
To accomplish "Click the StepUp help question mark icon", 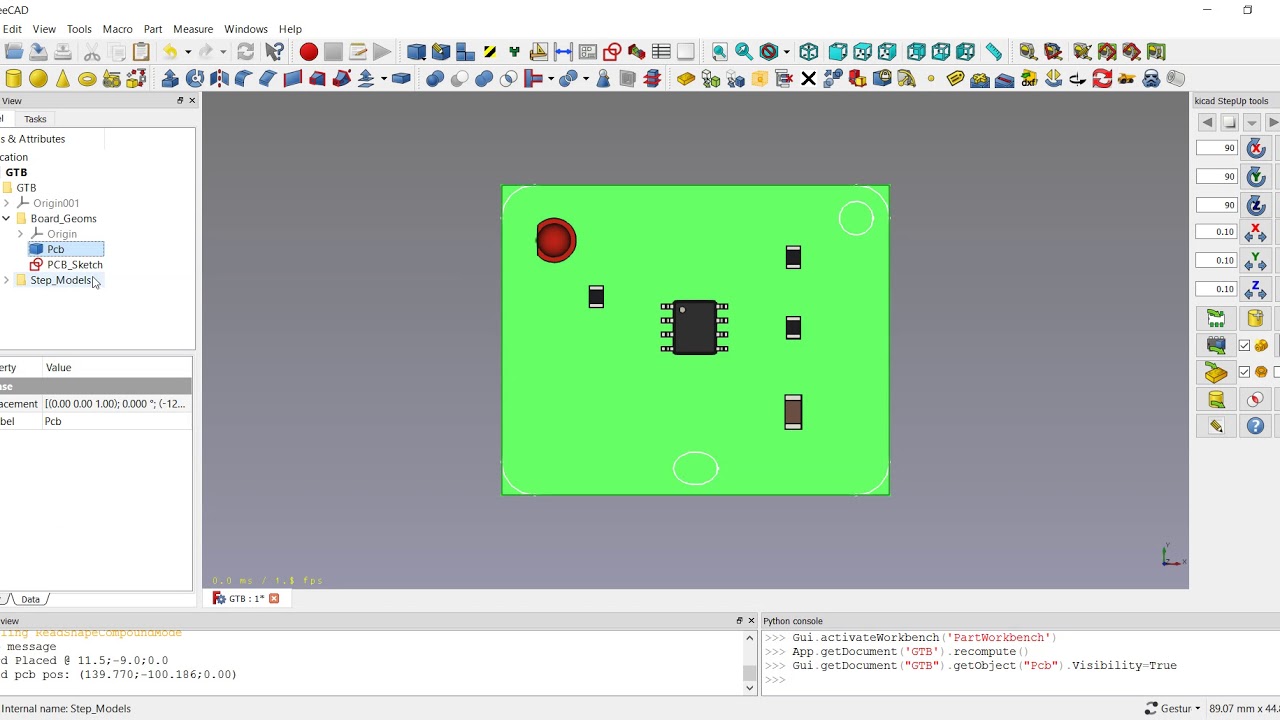I will [1256, 426].
